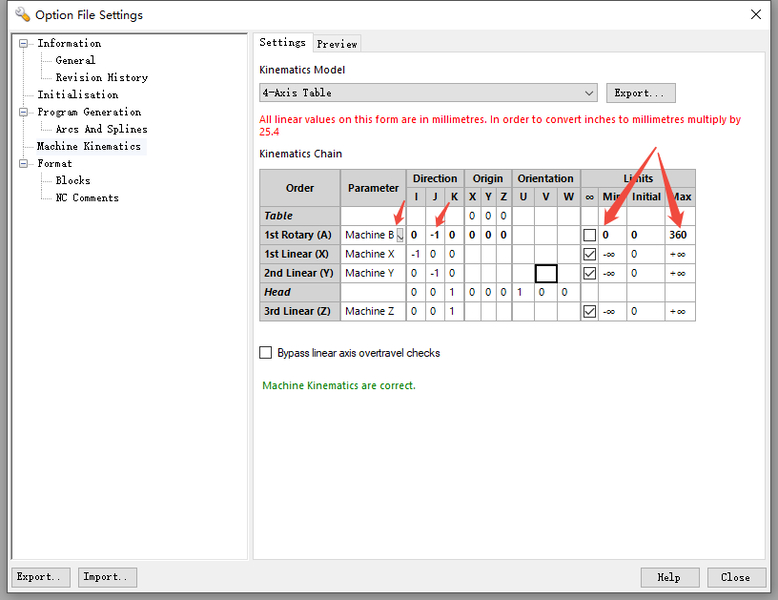Click the Direction column header
The height and width of the screenshot is (600, 778).
tap(435, 179)
